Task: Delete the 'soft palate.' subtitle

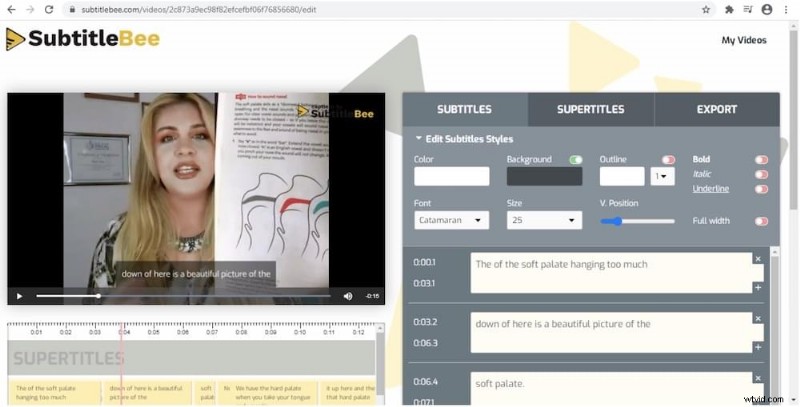Action: [x=758, y=378]
